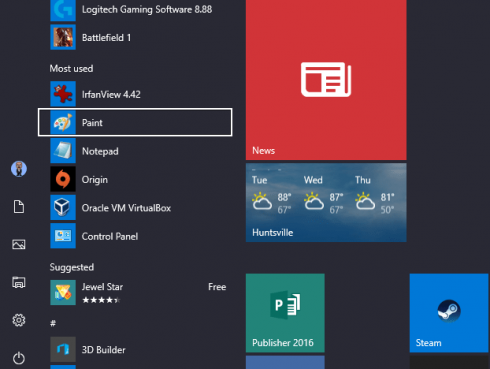The width and height of the screenshot is (490, 369).
Task: Select Wednesday's forecast in the weather tile
Action: pos(323,195)
